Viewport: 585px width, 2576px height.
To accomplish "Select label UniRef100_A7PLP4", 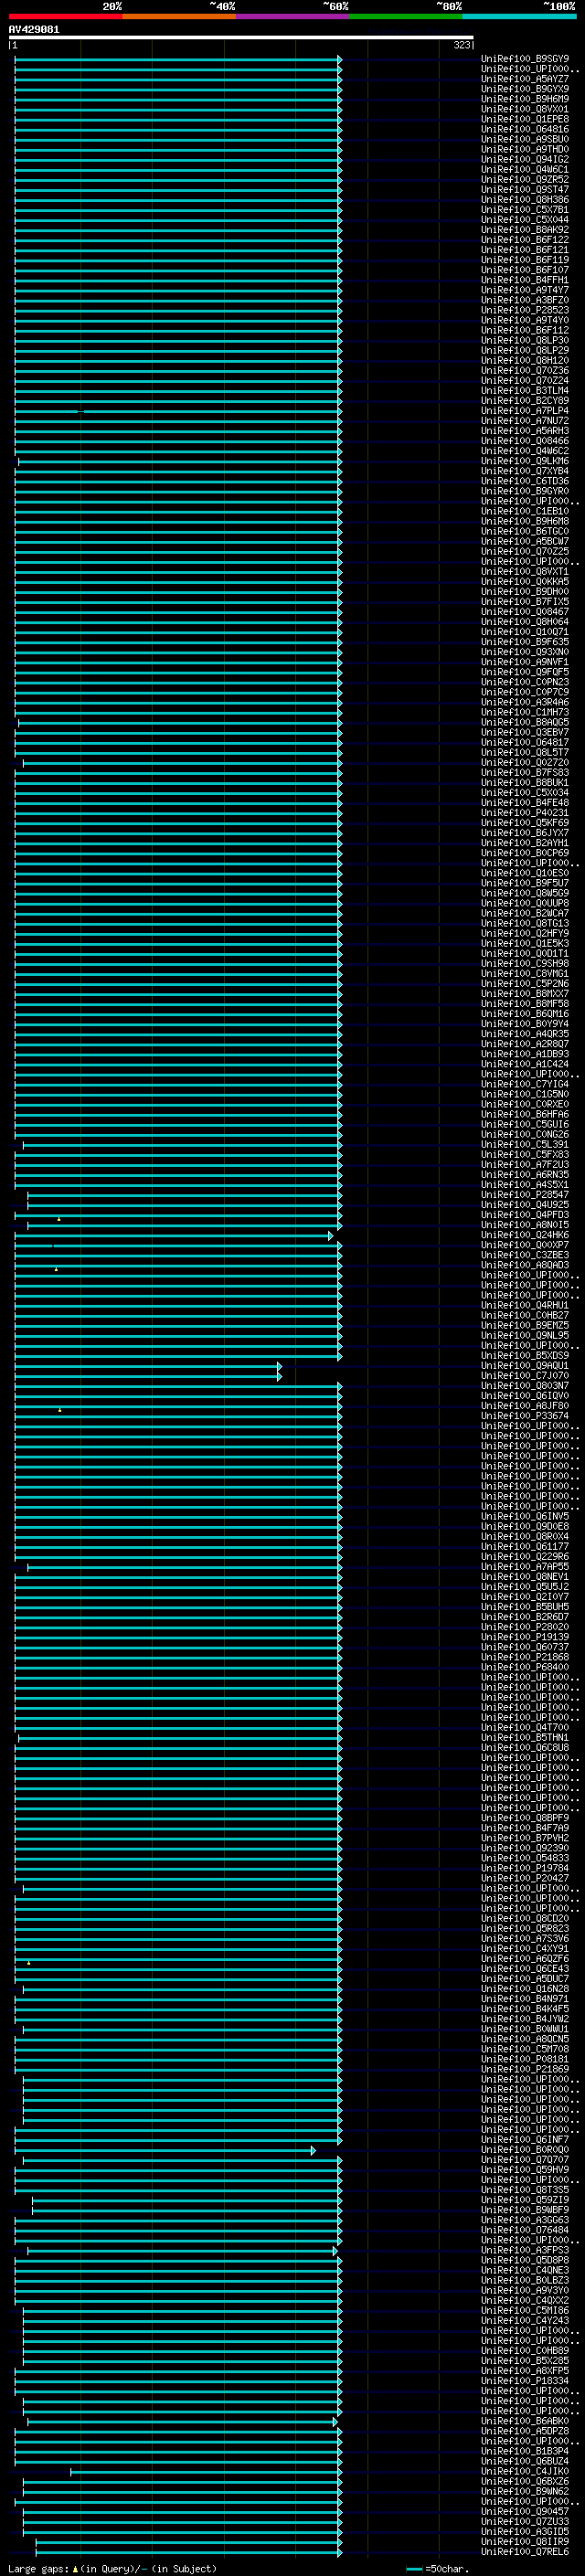I will [x=525, y=411].
